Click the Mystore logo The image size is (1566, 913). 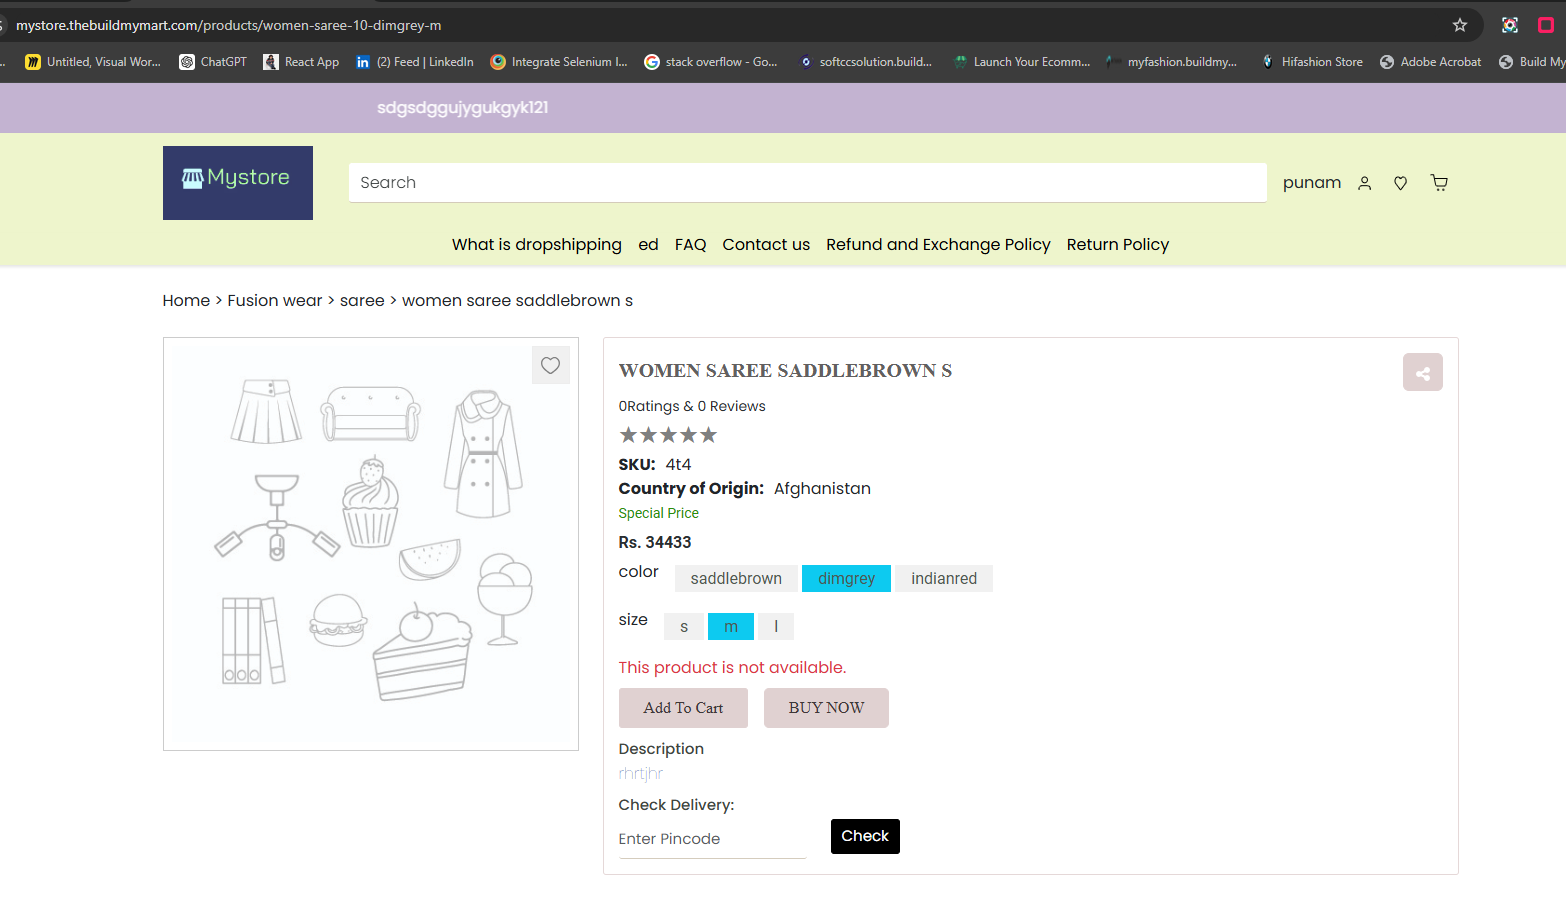(x=238, y=183)
